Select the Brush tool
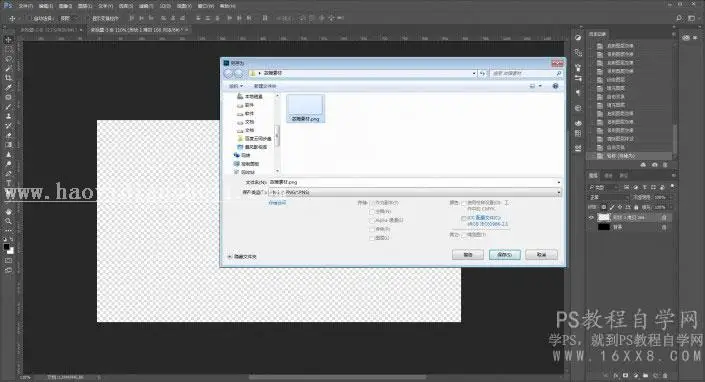This screenshot has width=705, height=382. point(9,107)
